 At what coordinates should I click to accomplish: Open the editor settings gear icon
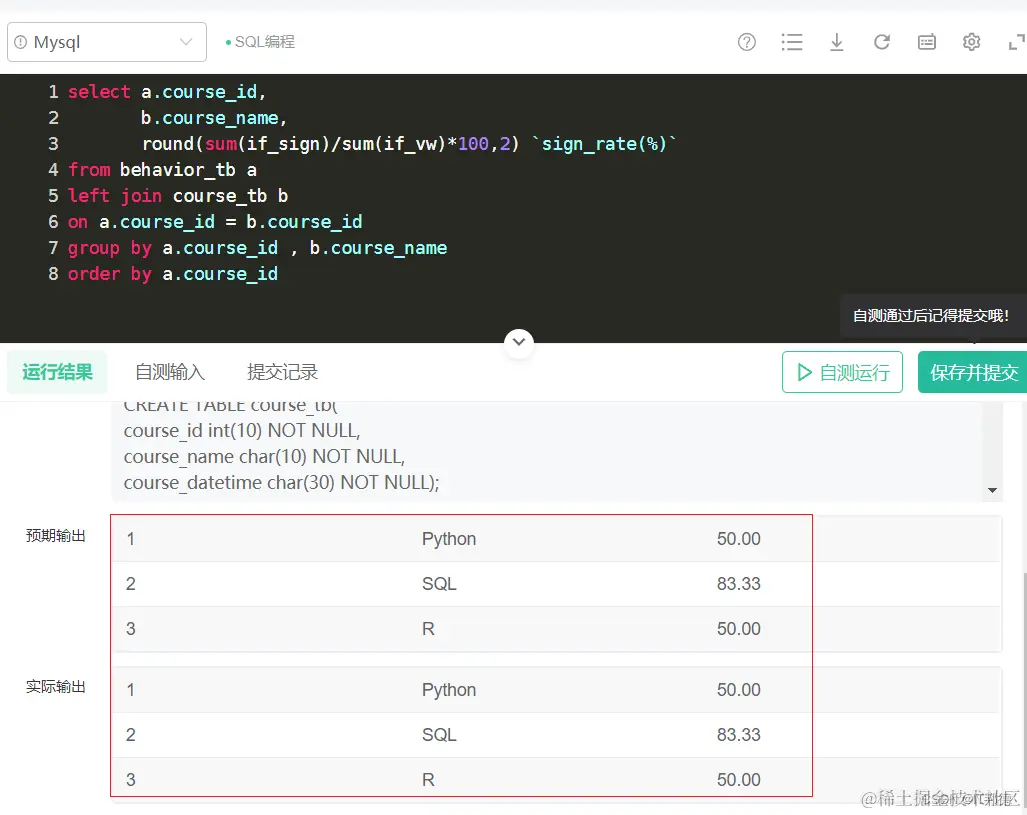[971, 42]
